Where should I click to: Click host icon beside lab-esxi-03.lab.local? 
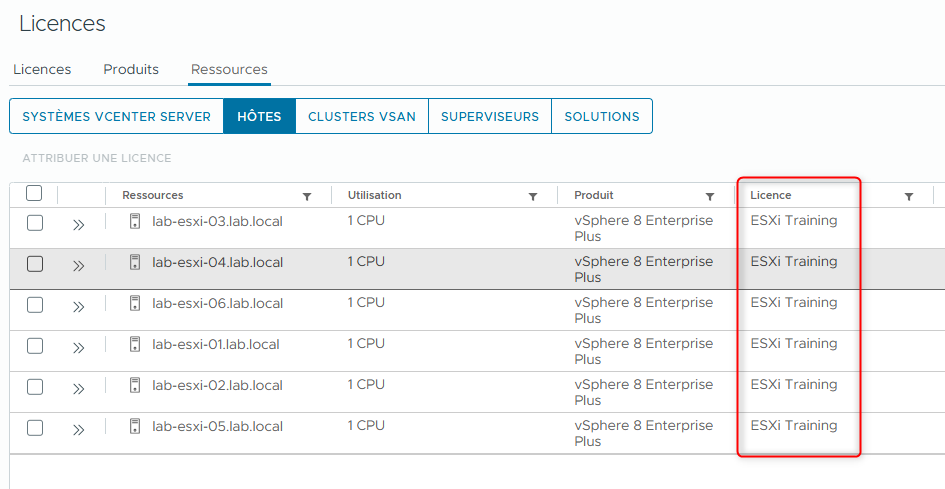(135, 221)
